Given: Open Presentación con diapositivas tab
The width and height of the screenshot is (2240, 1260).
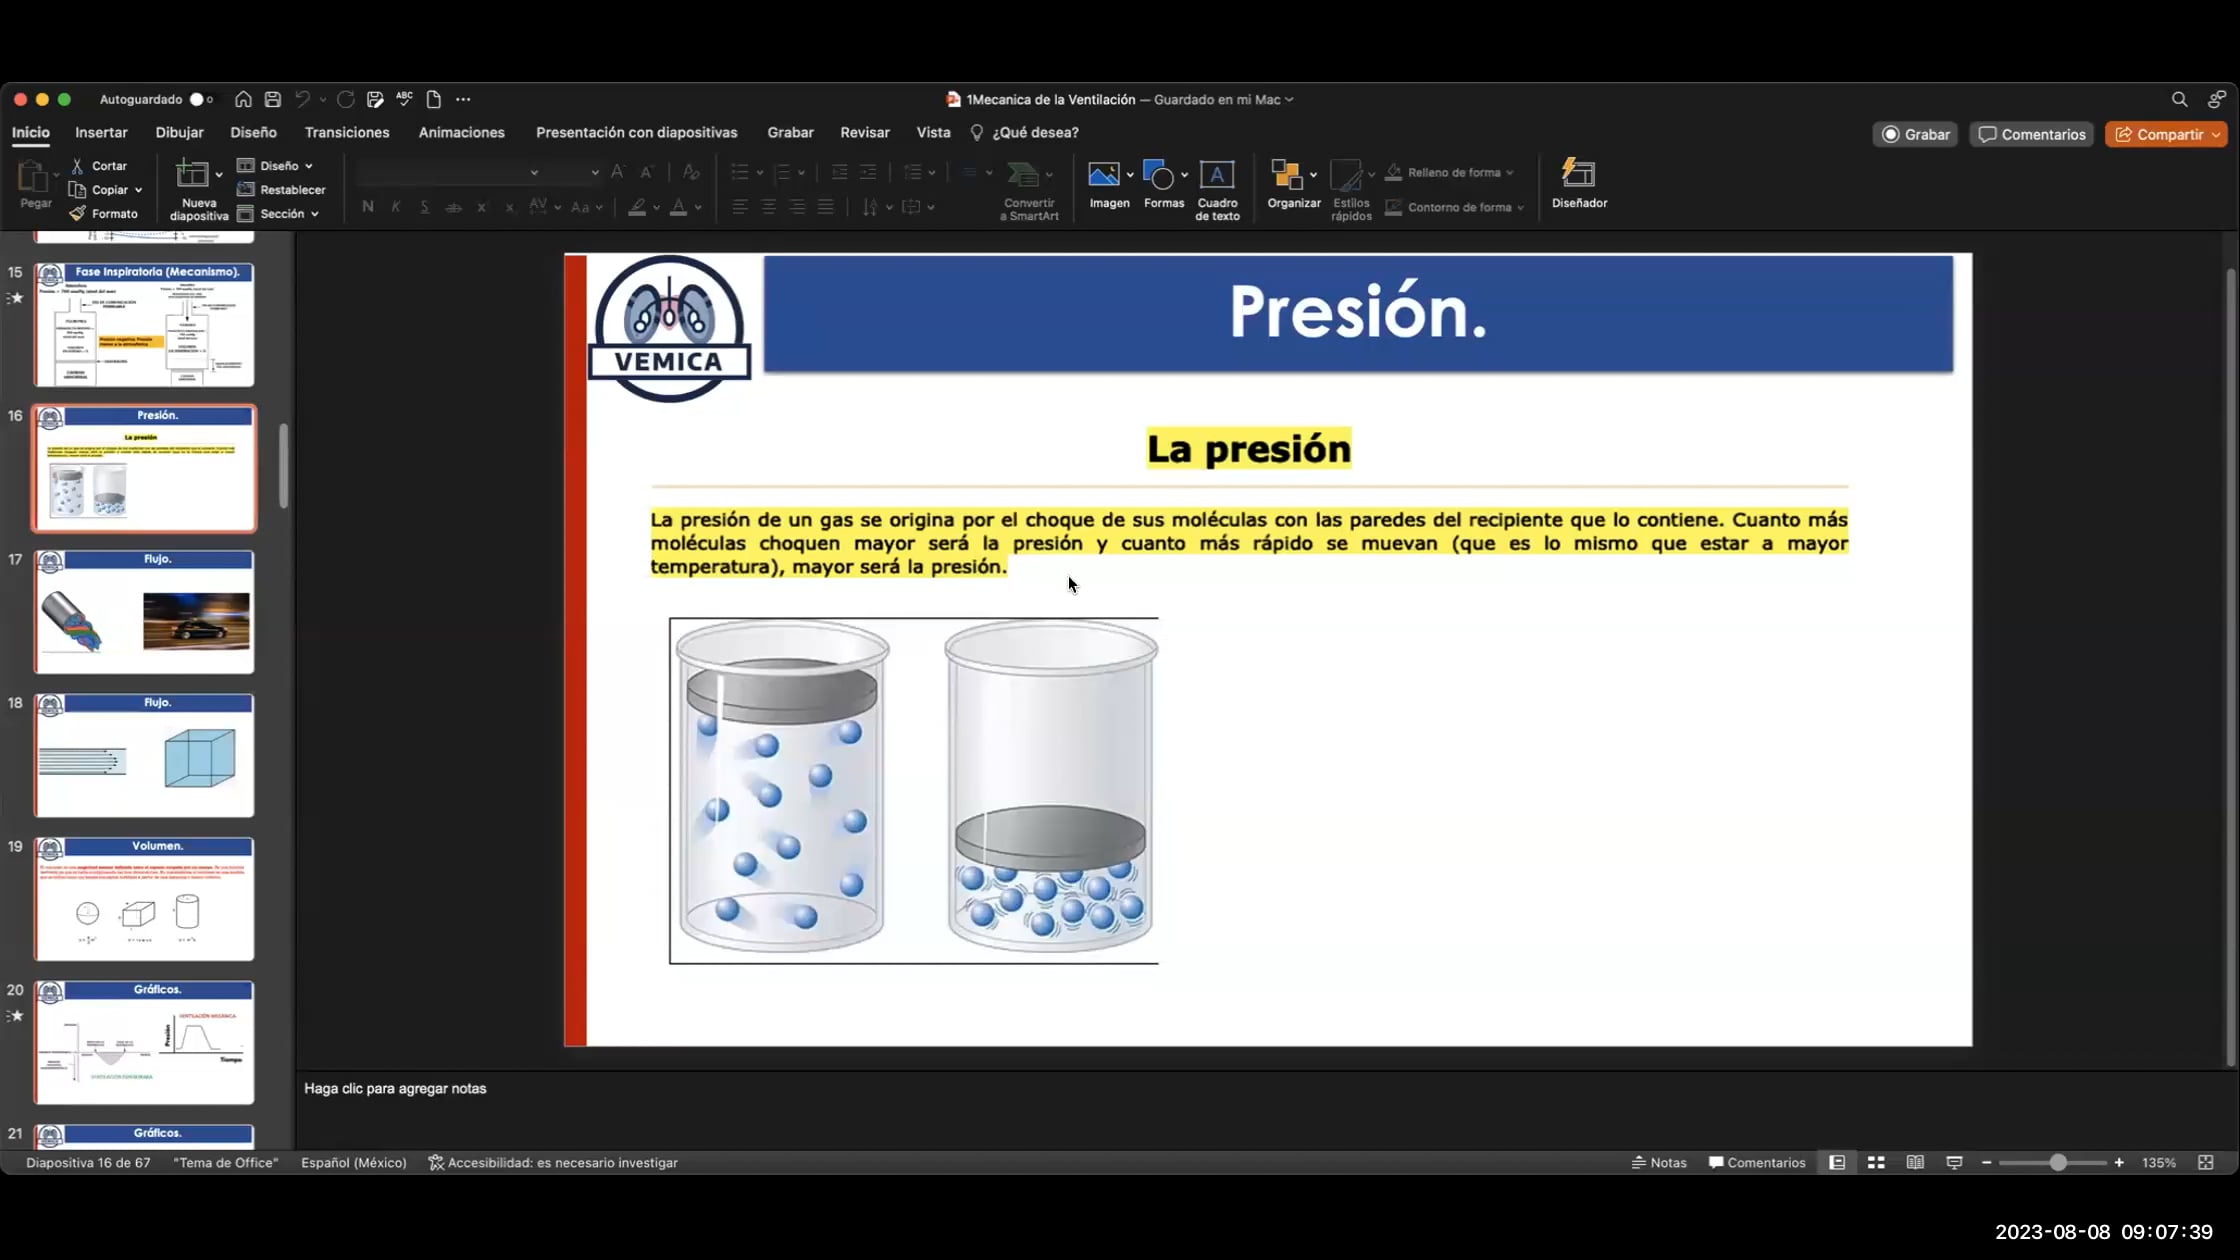Looking at the screenshot, I should [636, 132].
